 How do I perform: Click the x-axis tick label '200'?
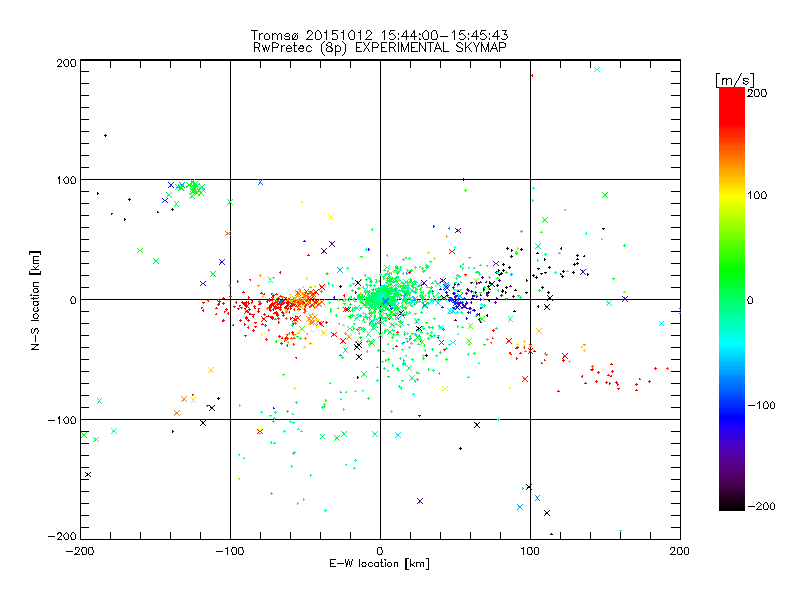coord(680,551)
